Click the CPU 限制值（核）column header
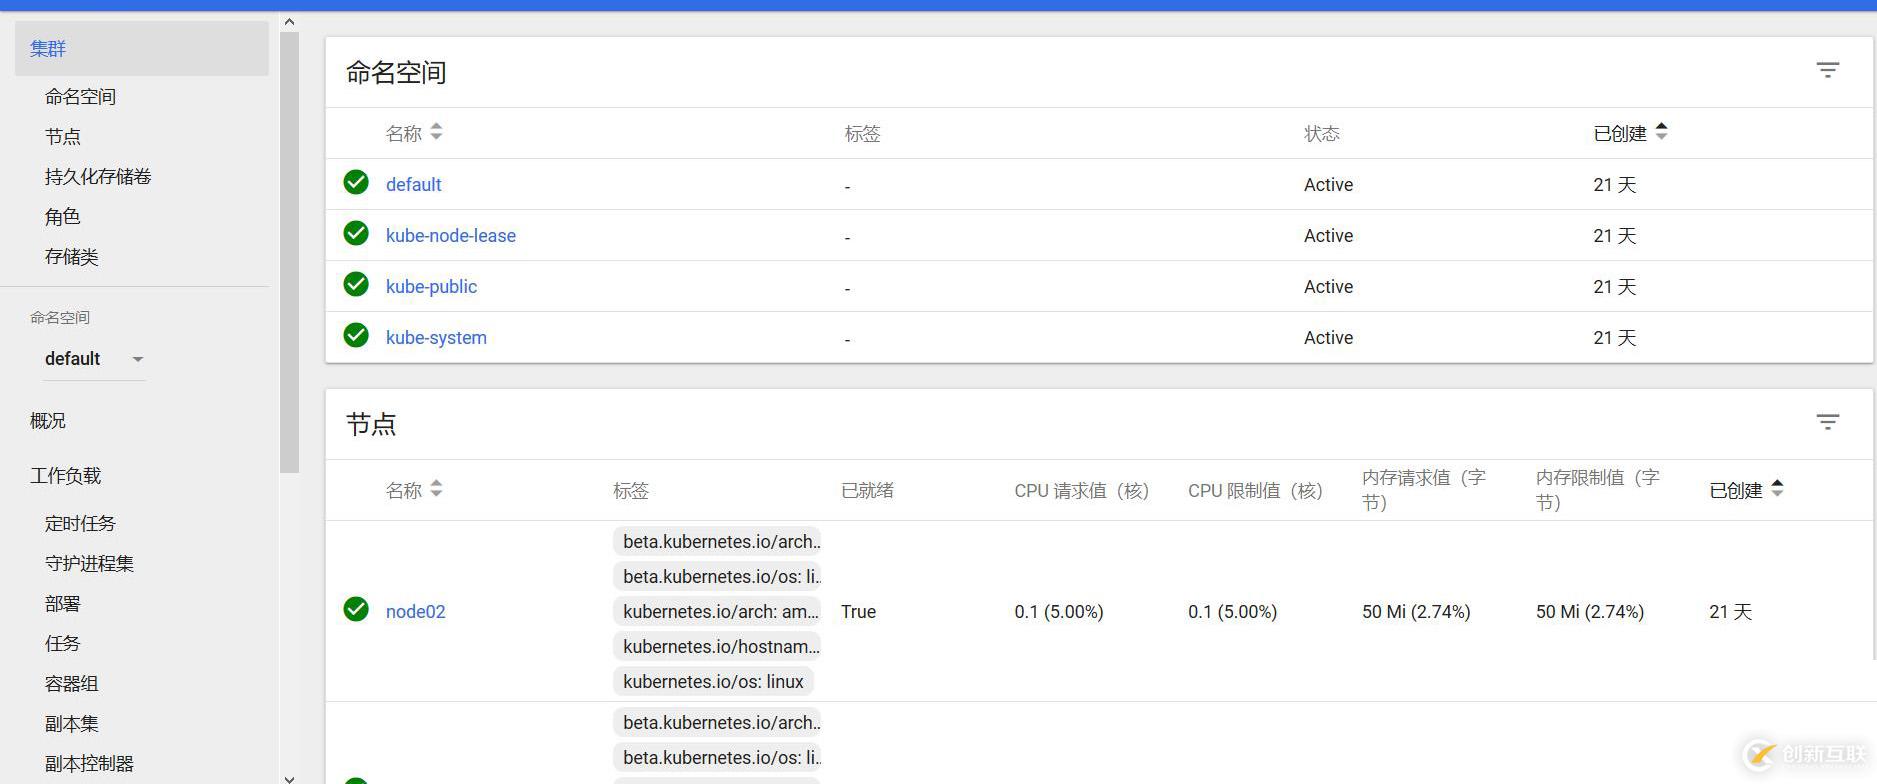The height and width of the screenshot is (784, 1877). [x=1255, y=491]
